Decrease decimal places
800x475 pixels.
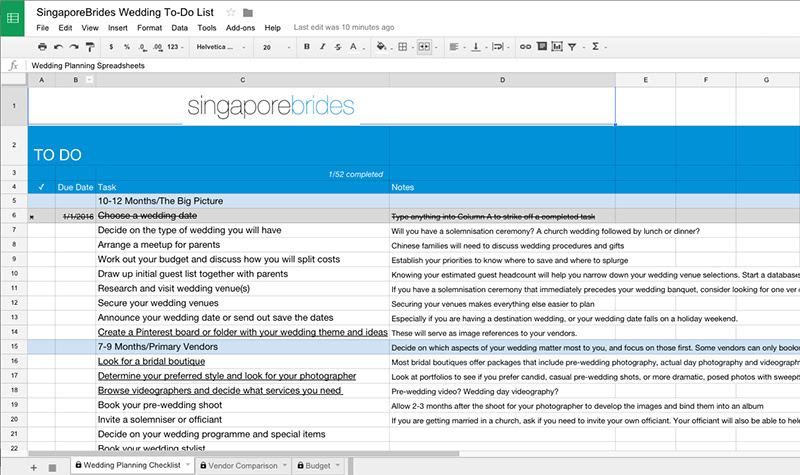(x=142, y=47)
